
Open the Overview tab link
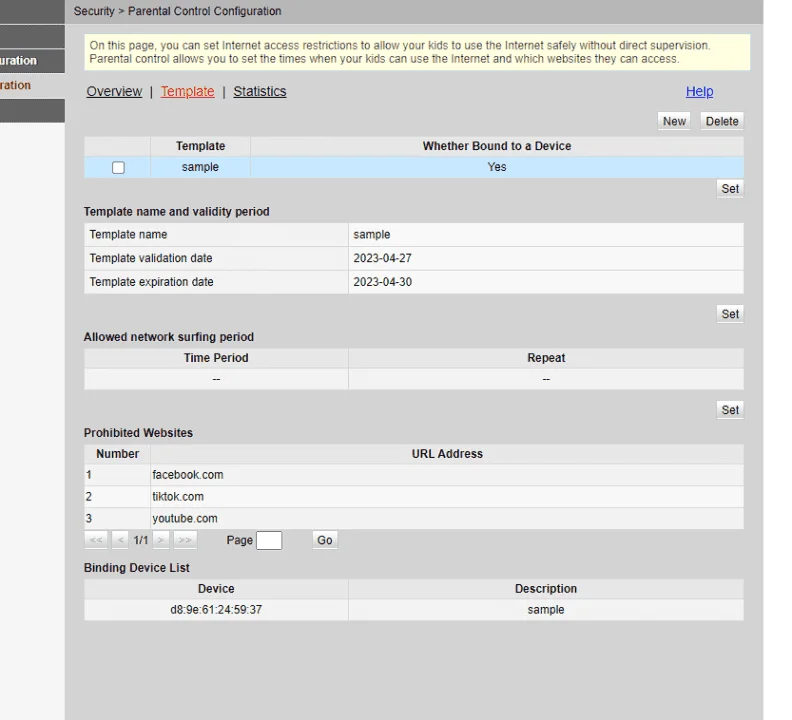tap(114, 91)
